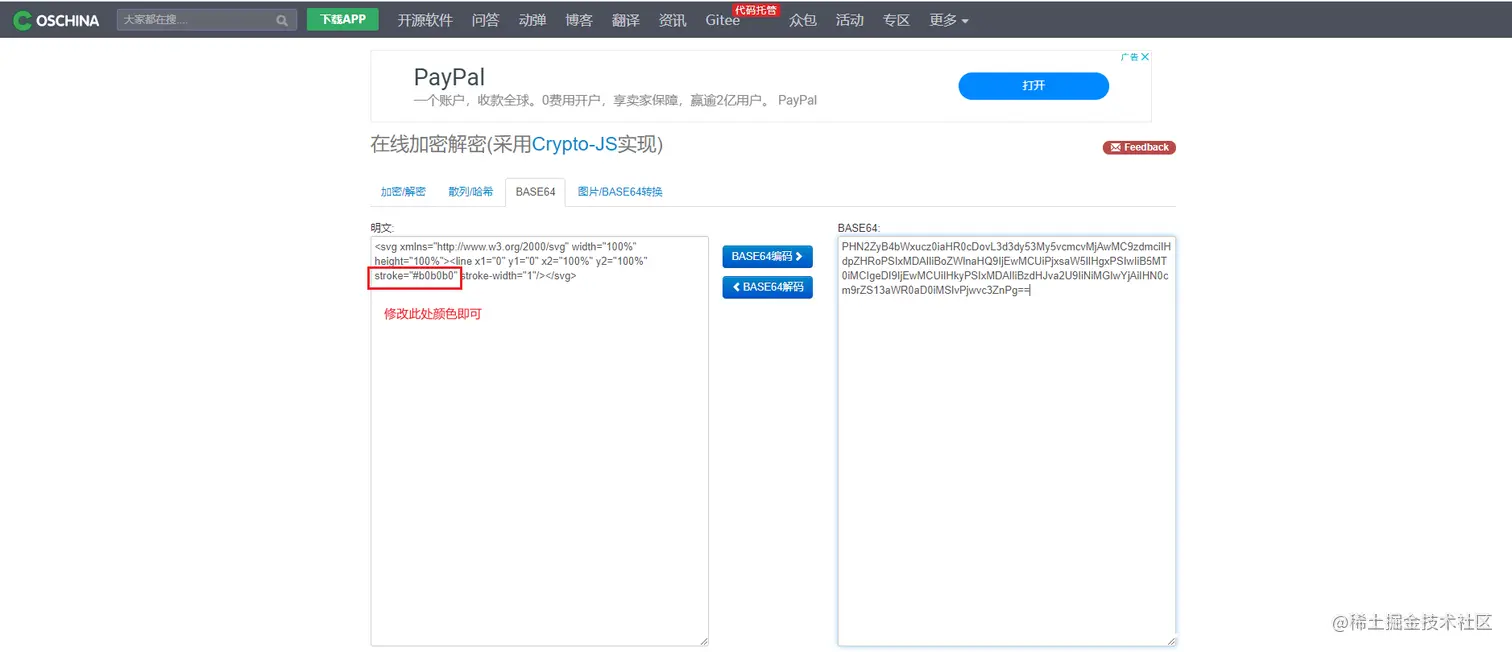Open the Gitee nav link
Image resolution: width=1512 pixels, height=652 pixels.
pyautogui.click(x=722, y=20)
